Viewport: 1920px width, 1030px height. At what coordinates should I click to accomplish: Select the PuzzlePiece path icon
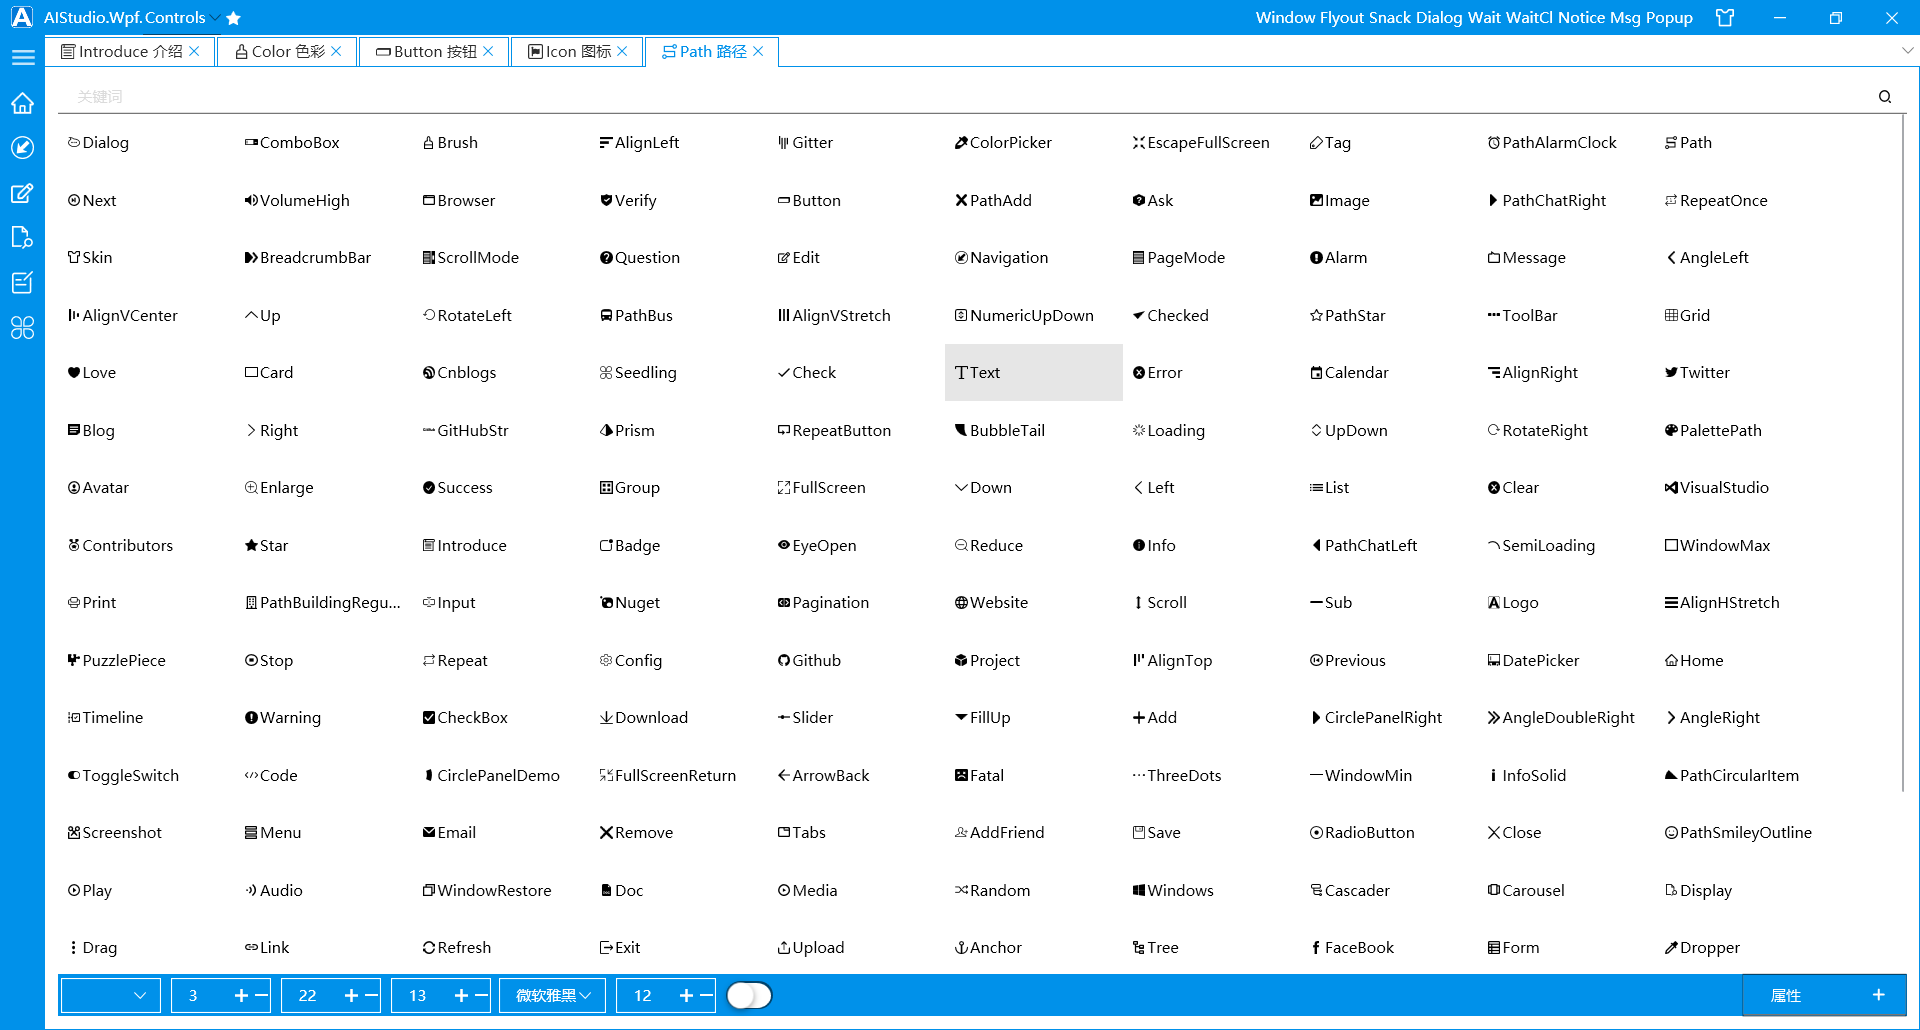coord(117,661)
